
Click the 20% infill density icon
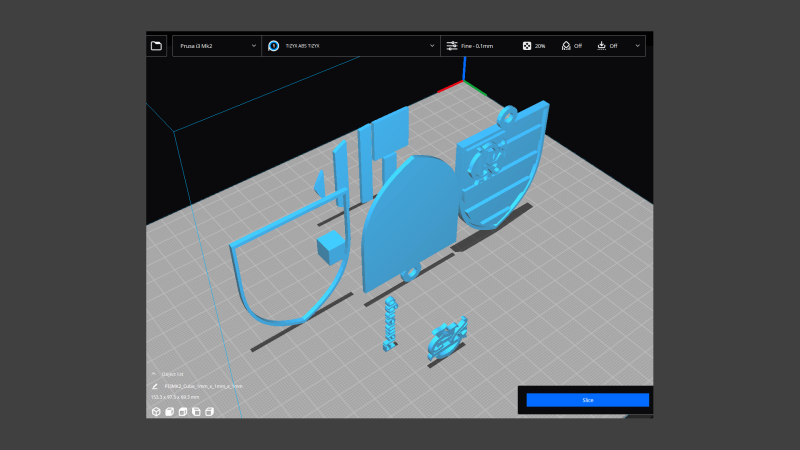(x=527, y=46)
